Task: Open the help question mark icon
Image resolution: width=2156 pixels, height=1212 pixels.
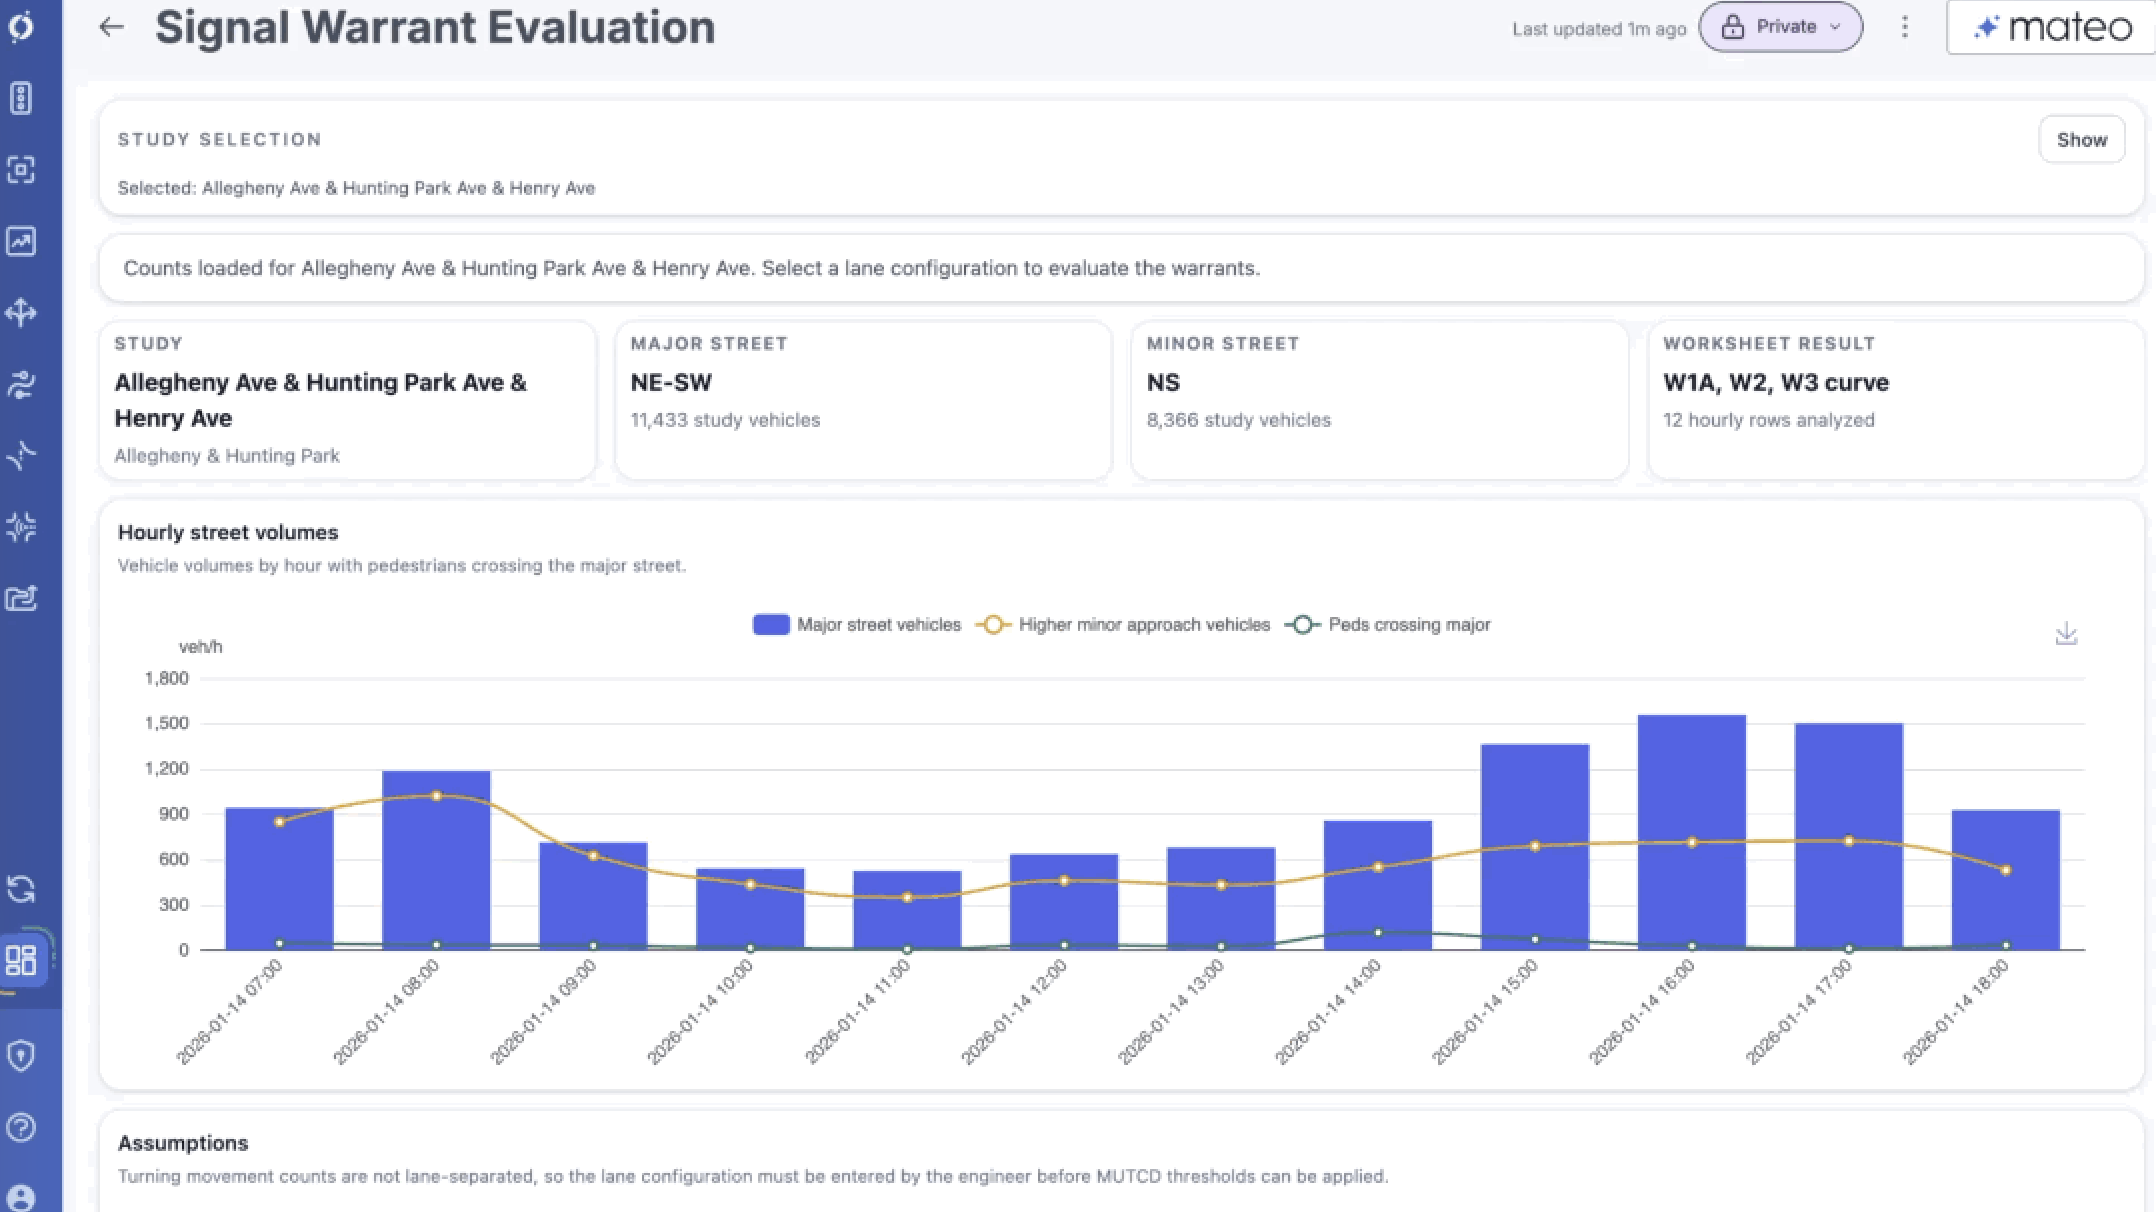Action: coord(21,1127)
